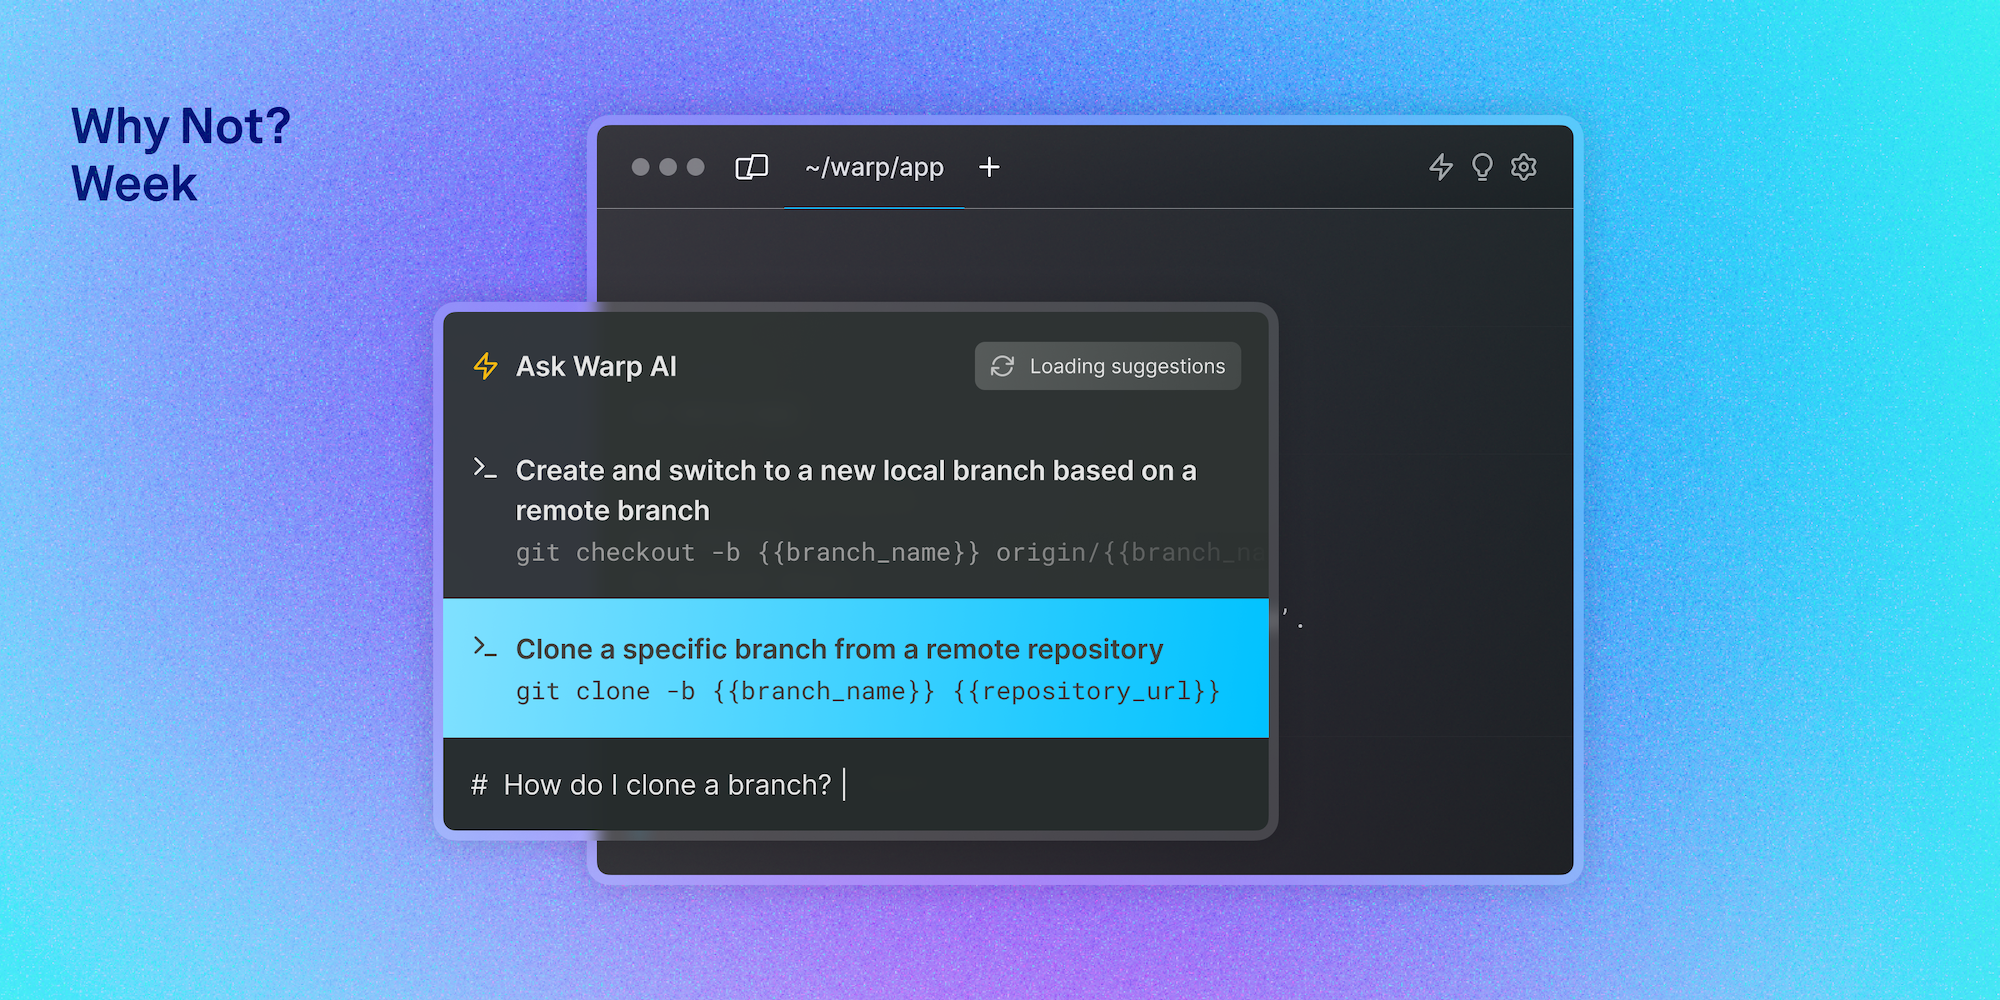2000x1000 pixels.
Task: Select the Loading suggestions button
Action: pos(1107,366)
